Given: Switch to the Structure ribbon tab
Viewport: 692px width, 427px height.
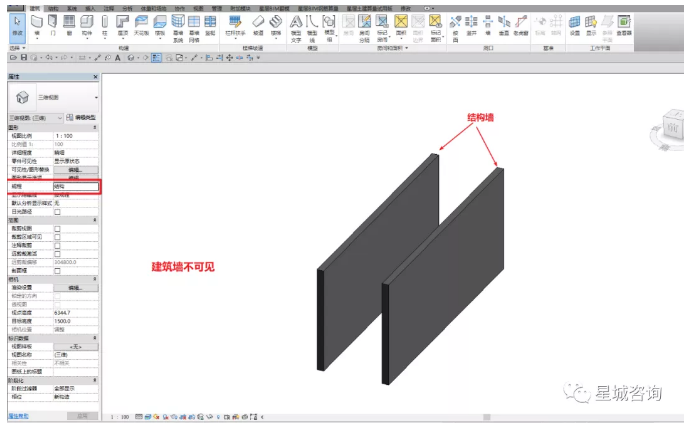Looking at the screenshot, I should 53,8.
